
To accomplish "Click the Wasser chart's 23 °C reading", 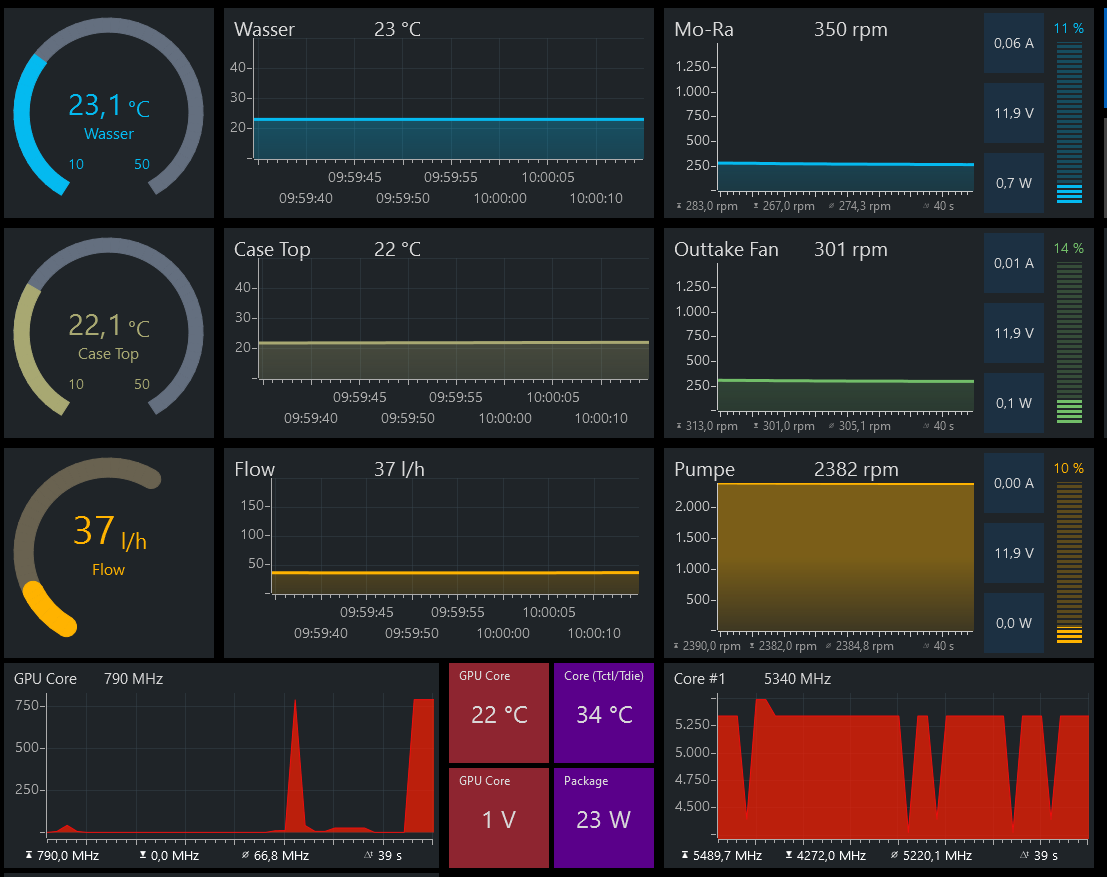I will pos(397,30).
